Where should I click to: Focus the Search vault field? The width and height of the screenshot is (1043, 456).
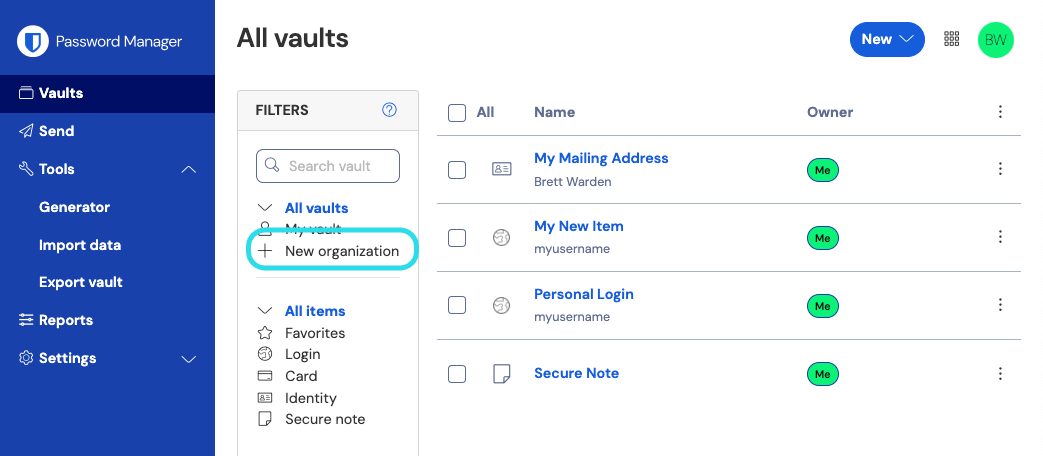[328, 166]
